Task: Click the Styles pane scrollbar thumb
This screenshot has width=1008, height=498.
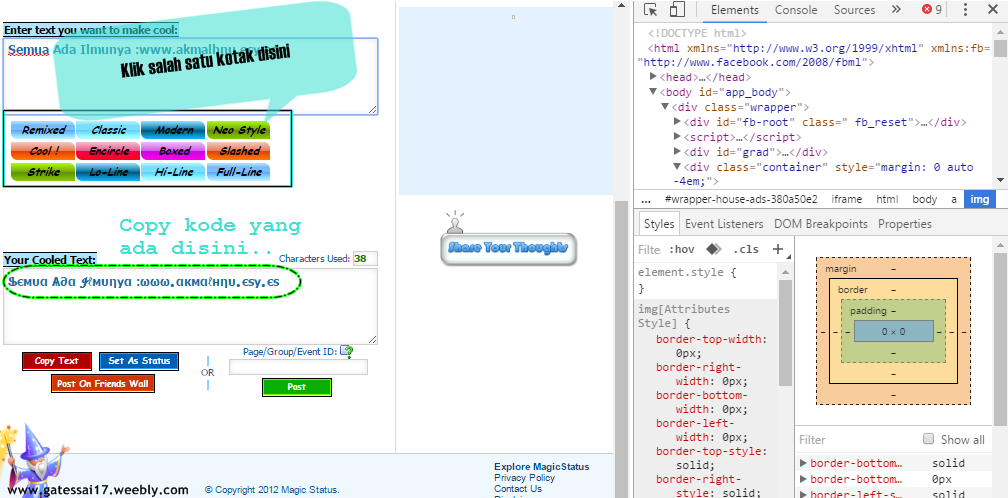Action: pyautogui.click(x=785, y=333)
